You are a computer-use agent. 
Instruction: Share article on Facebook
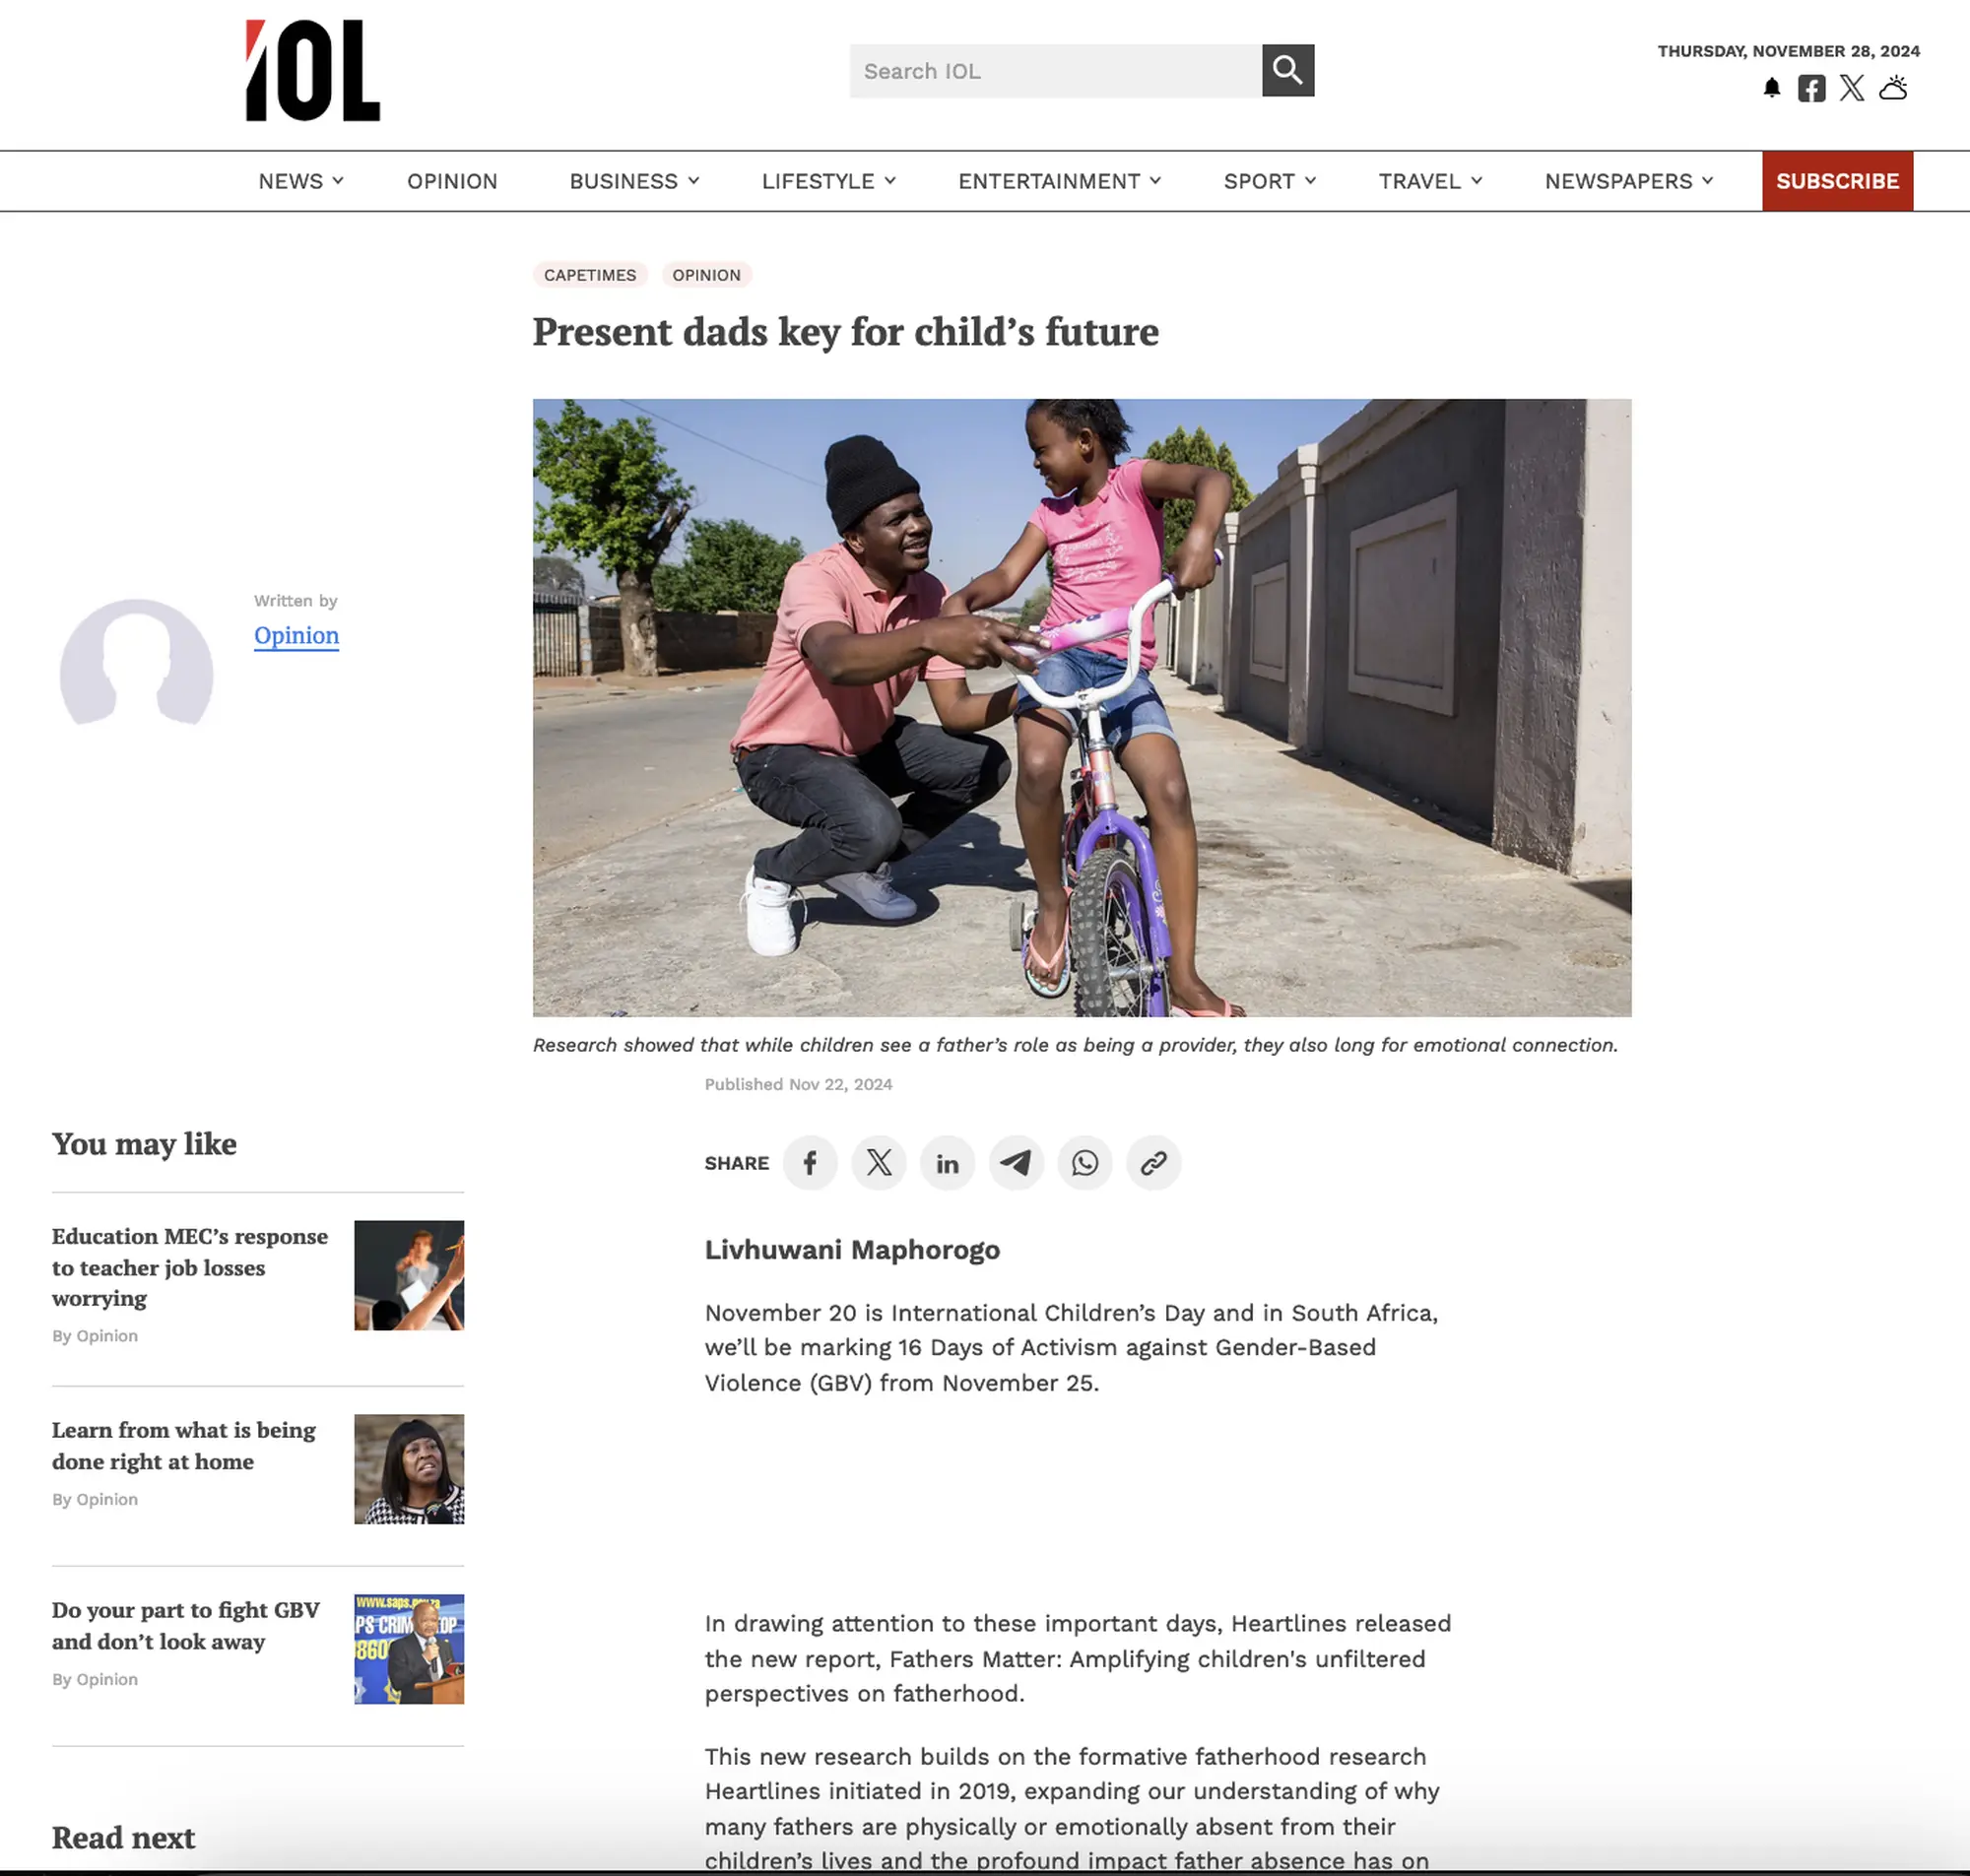pyautogui.click(x=810, y=1162)
